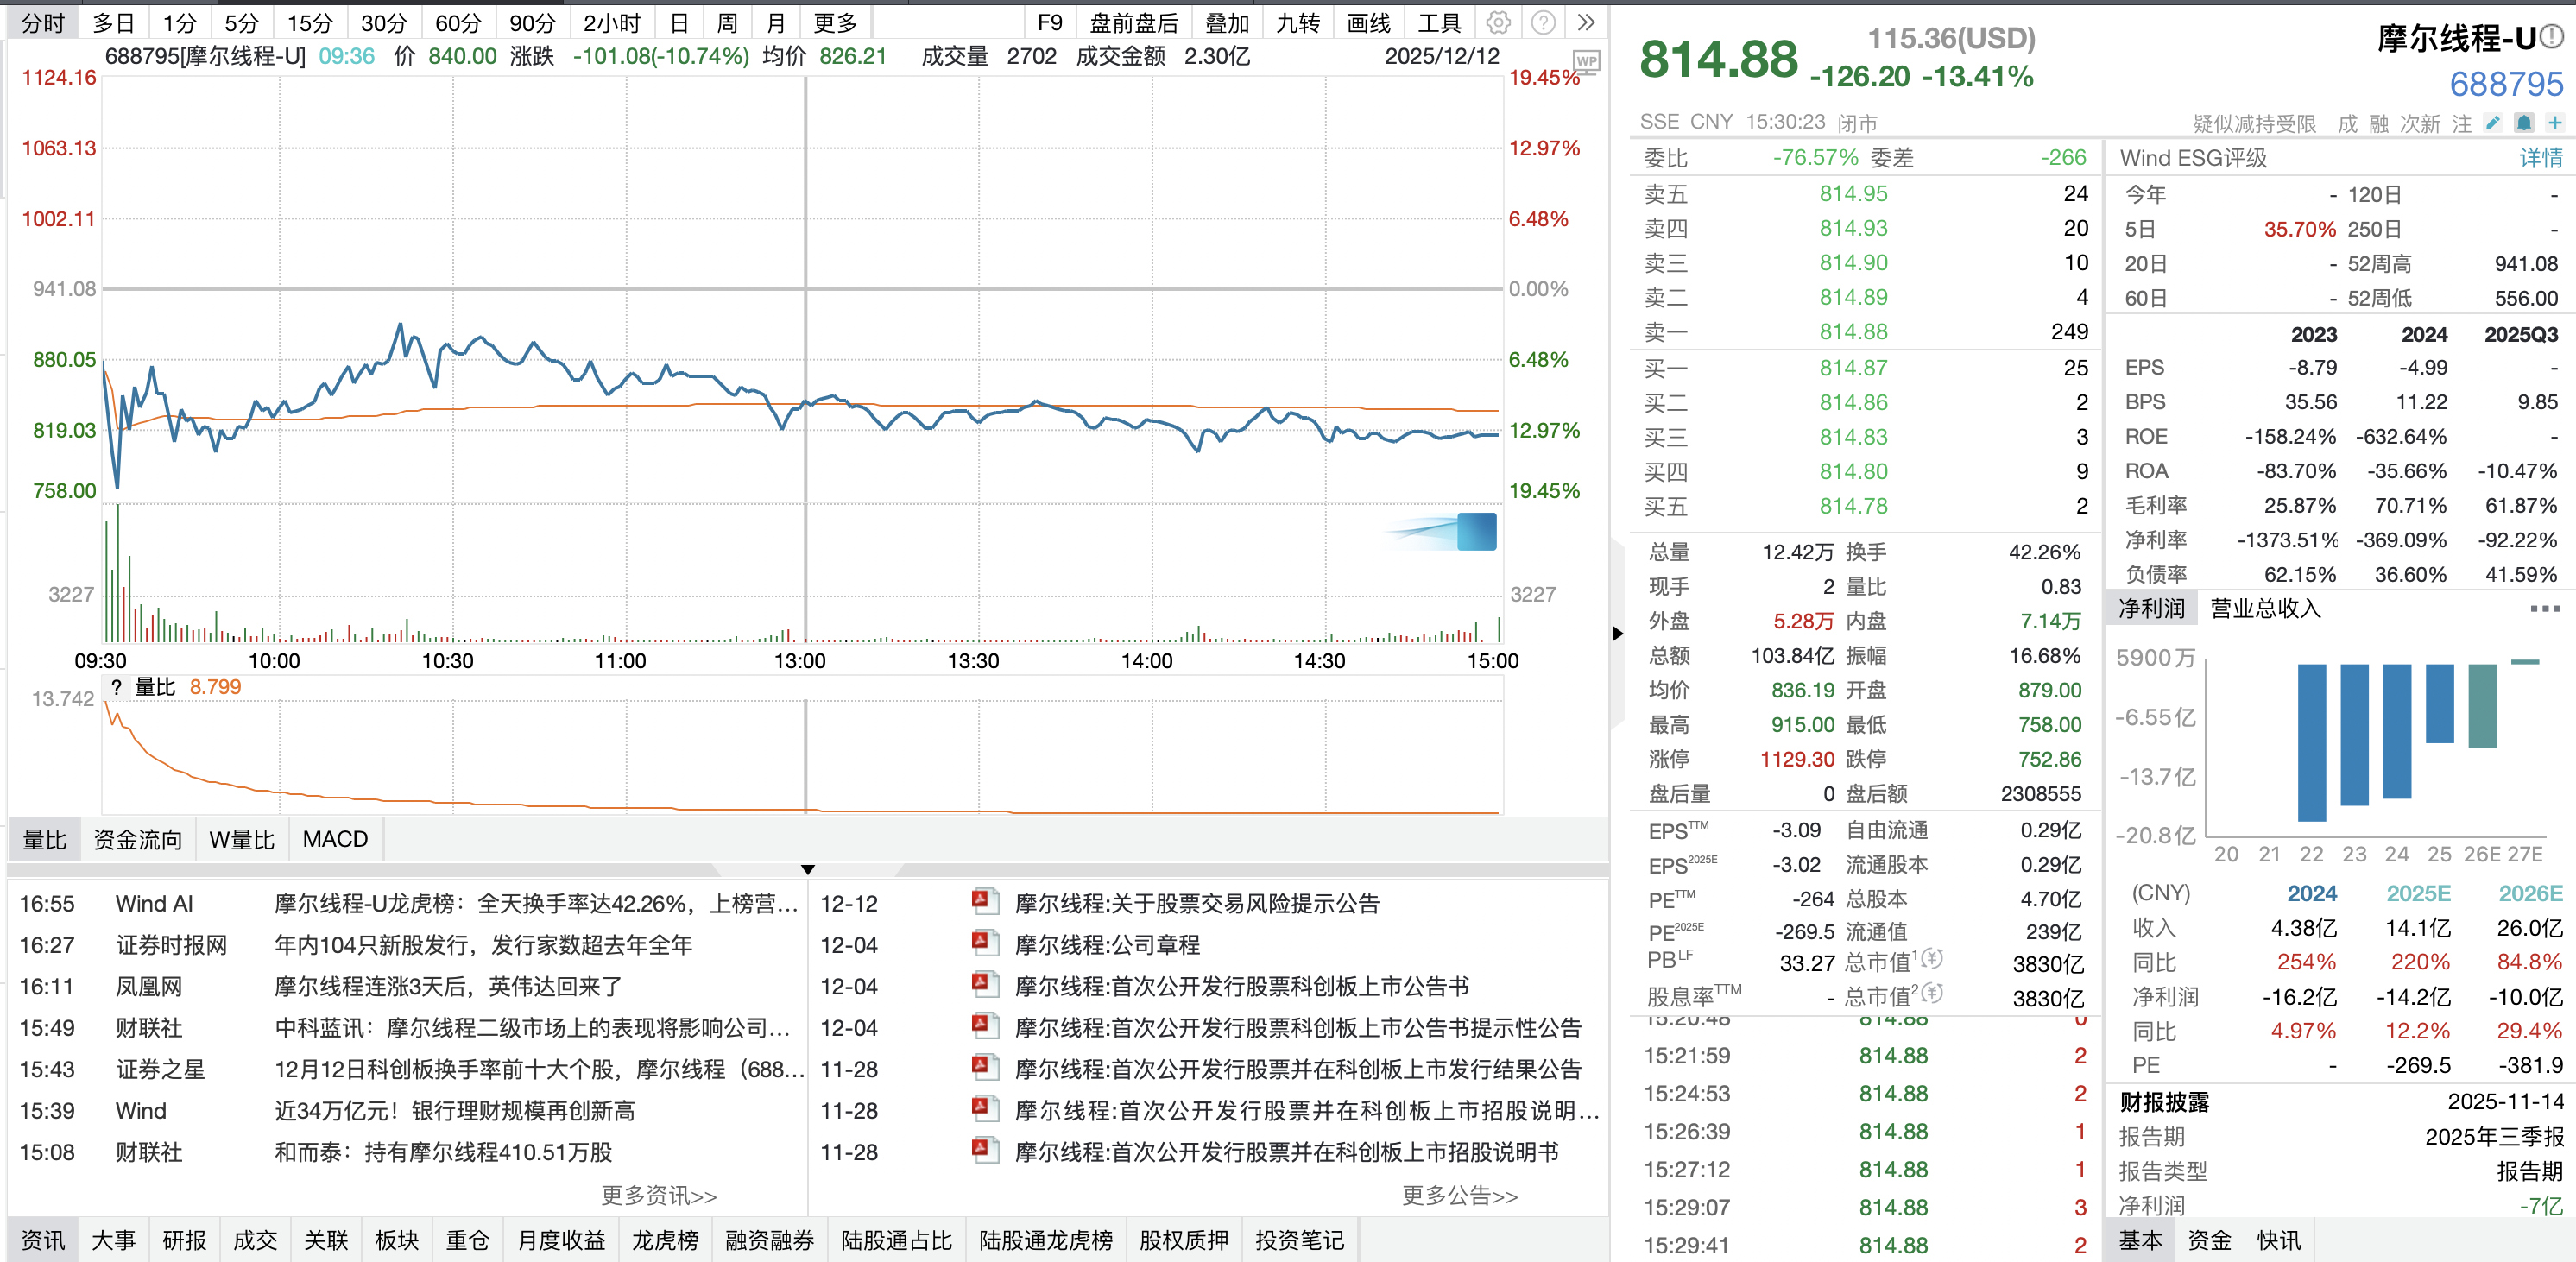This screenshot has width=2576, height=1262.
Task: Toggle 九转 indicator on chart
Action: click(x=1298, y=22)
